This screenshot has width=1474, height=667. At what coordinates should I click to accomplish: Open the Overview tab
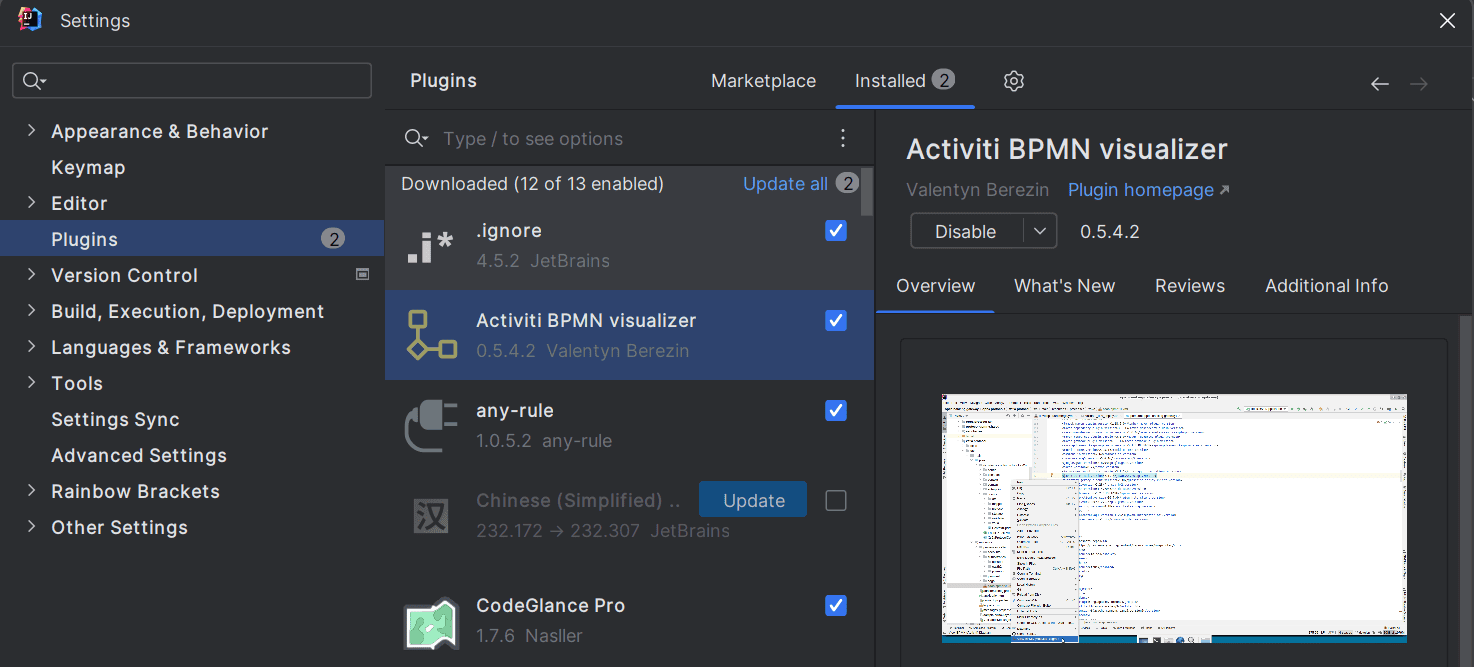click(935, 286)
